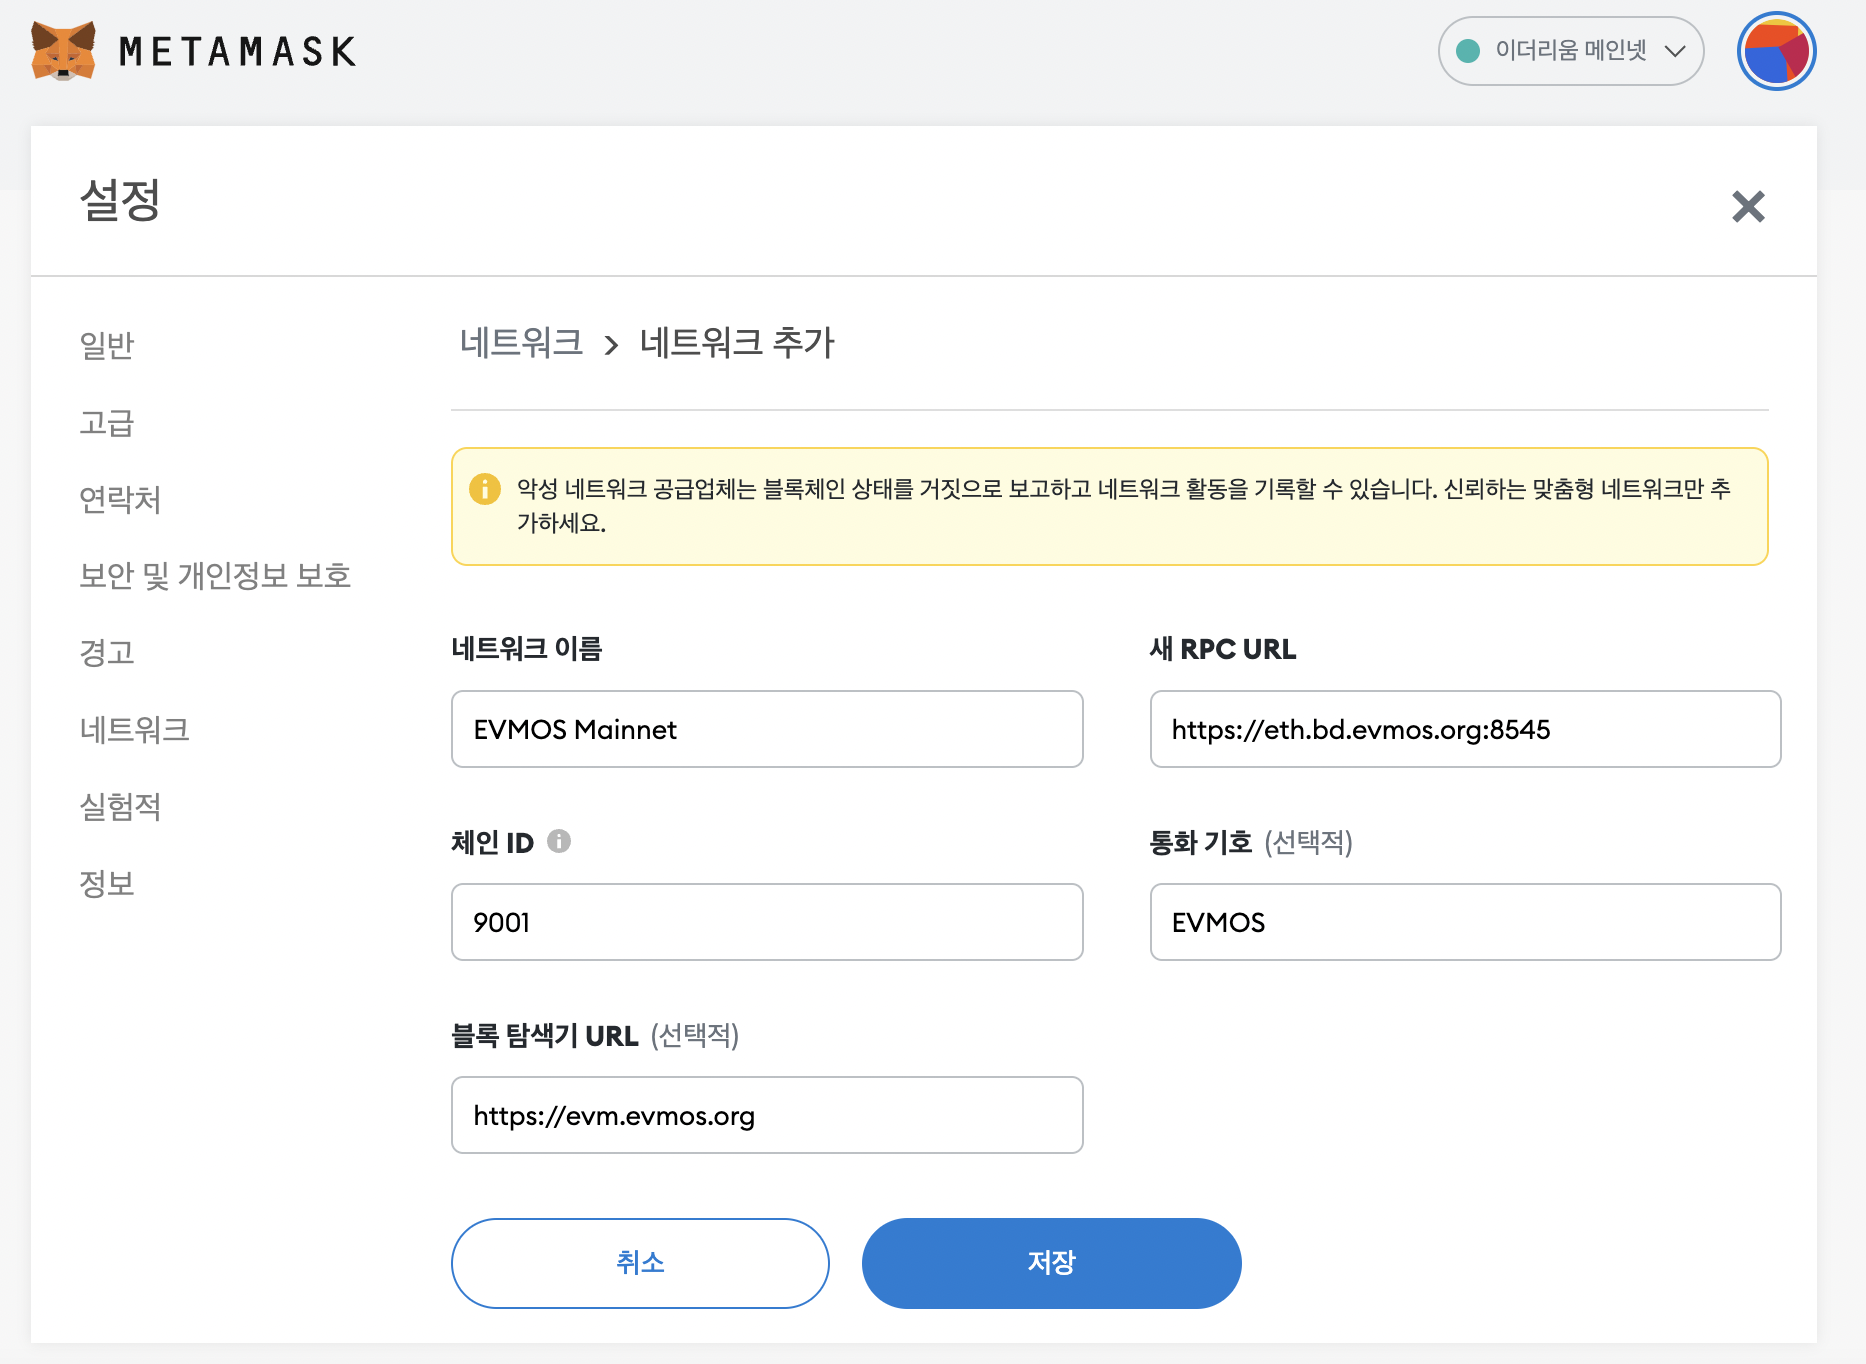The height and width of the screenshot is (1364, 1866).
Task: Click the 저장 button
Action: coord(1051,1263)
